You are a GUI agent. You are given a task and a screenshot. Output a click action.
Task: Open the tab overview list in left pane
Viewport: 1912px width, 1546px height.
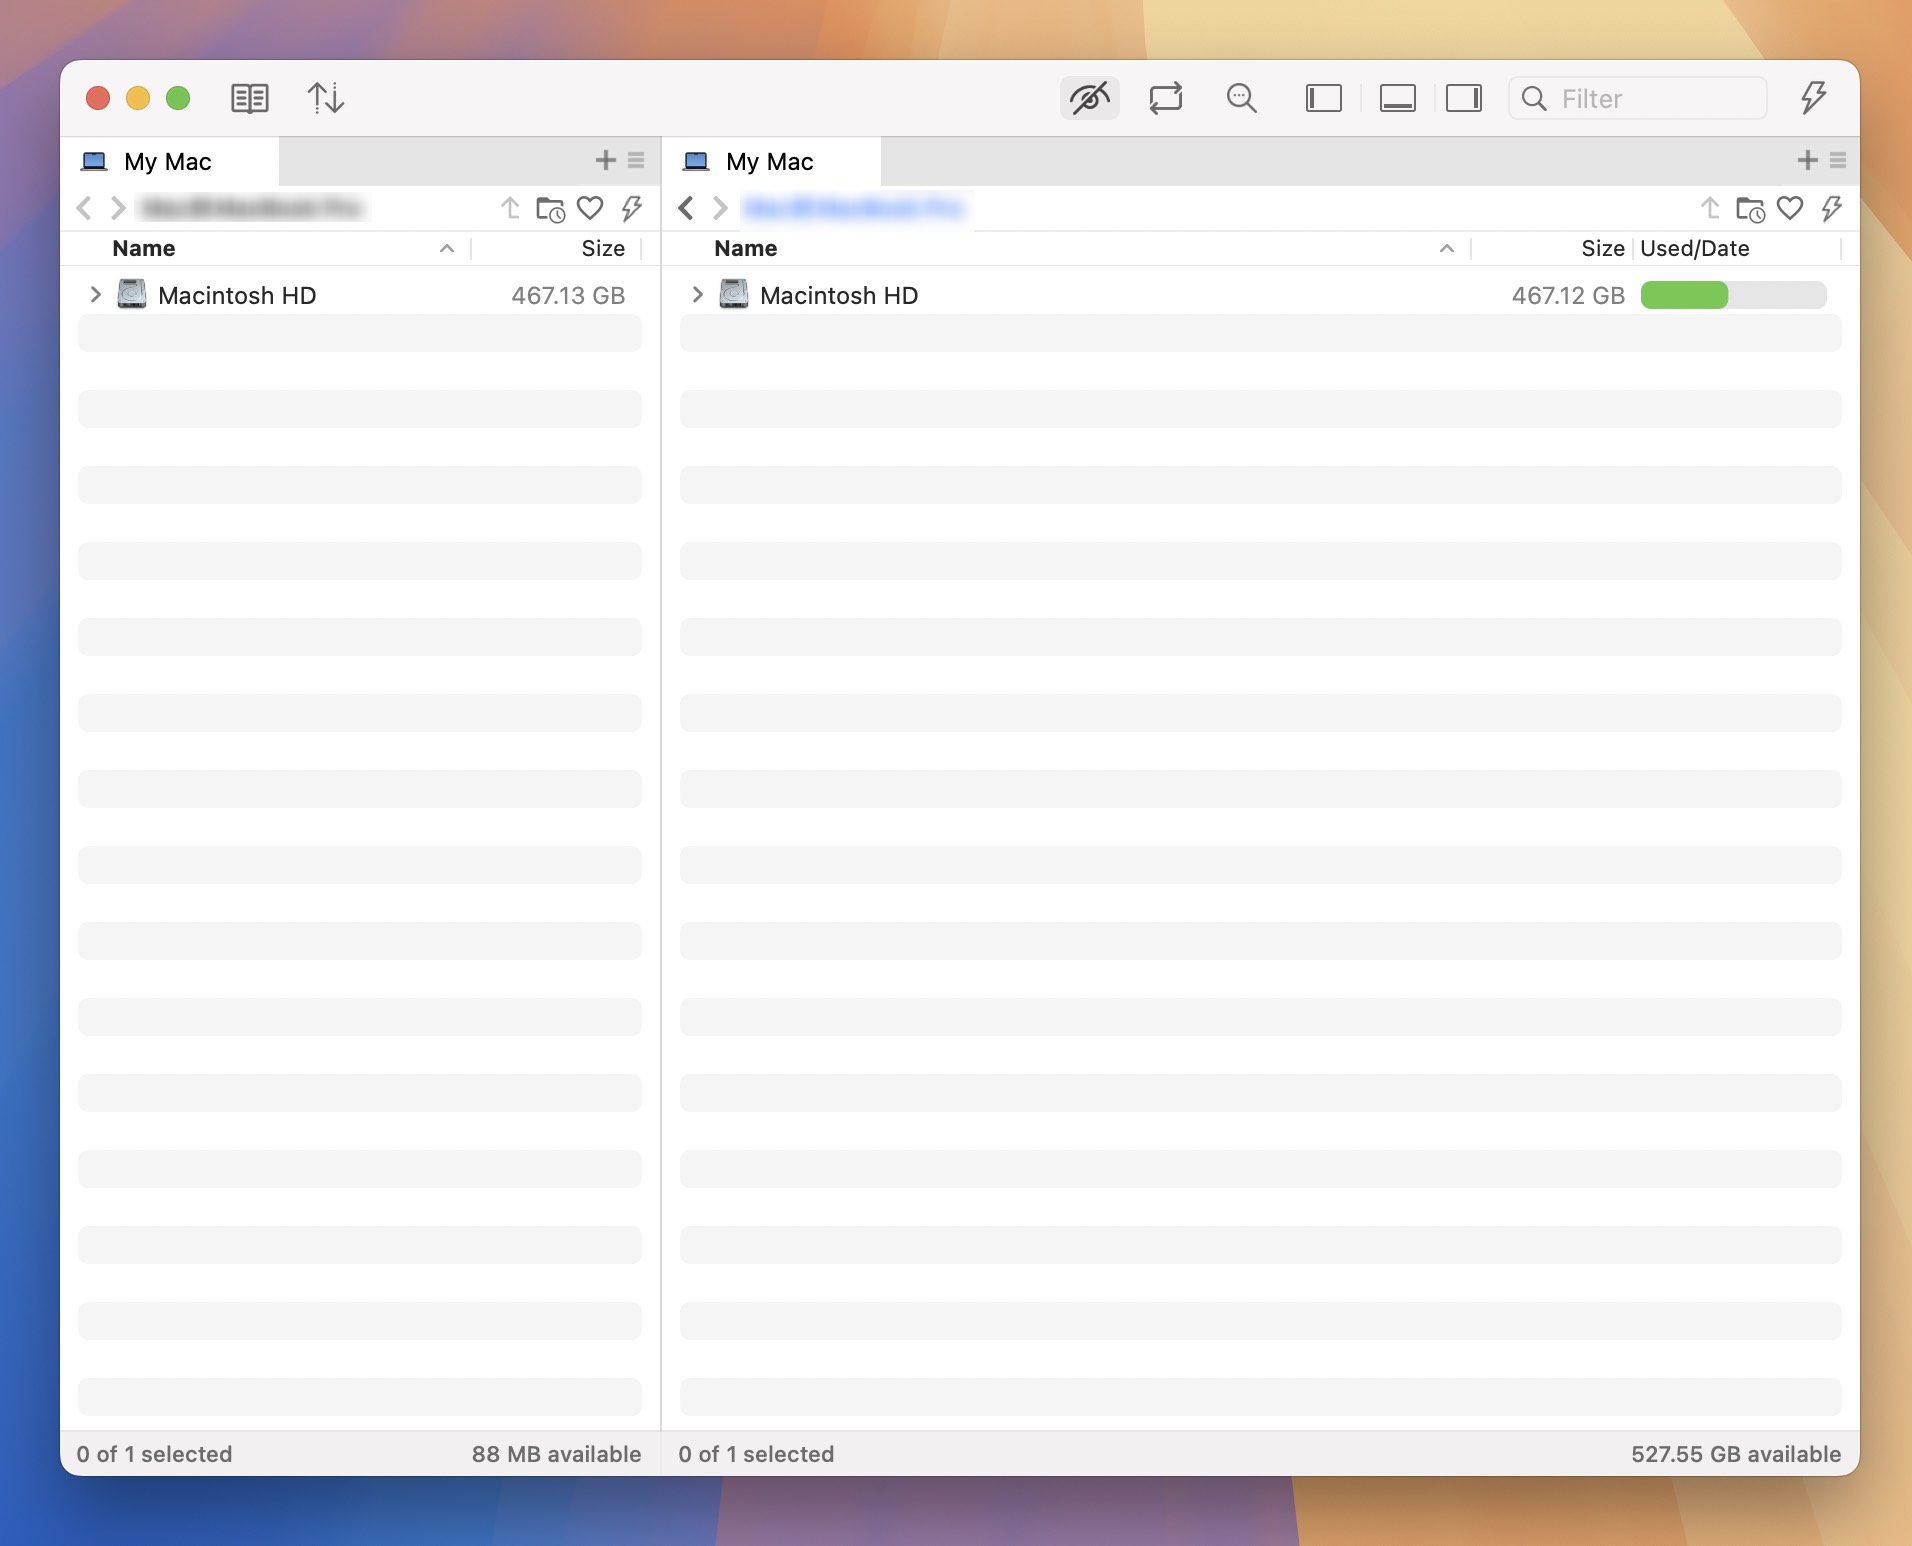[636, 160]
